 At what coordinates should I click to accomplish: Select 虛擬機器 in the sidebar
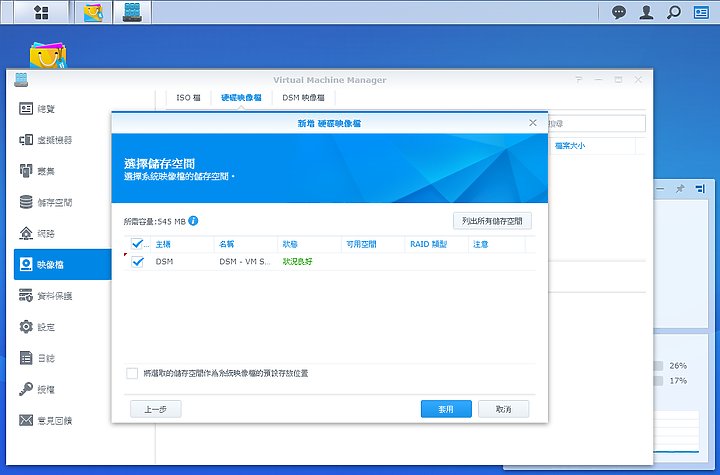pos(62,140)
